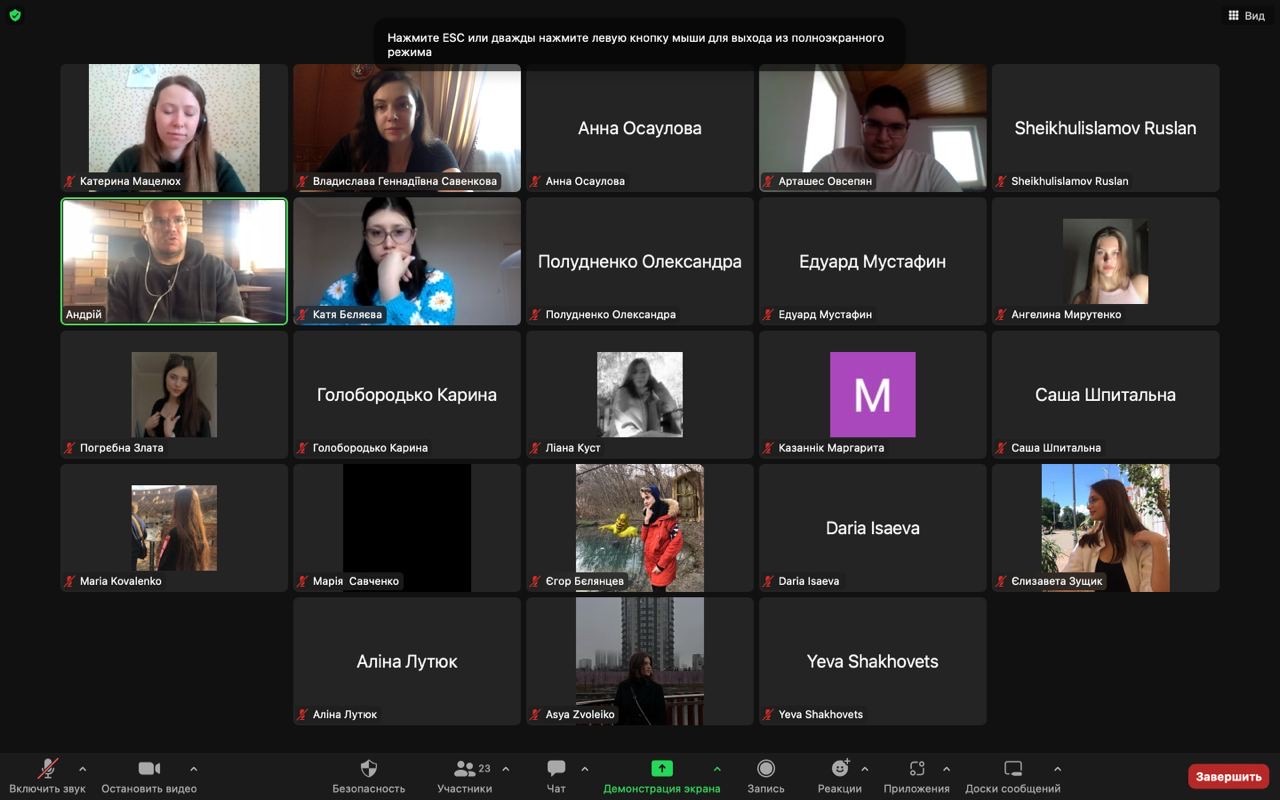Click the green encryption shield icon
Image resolution: width=1280 pixels, height=800 pixels.
pos(15,15)
